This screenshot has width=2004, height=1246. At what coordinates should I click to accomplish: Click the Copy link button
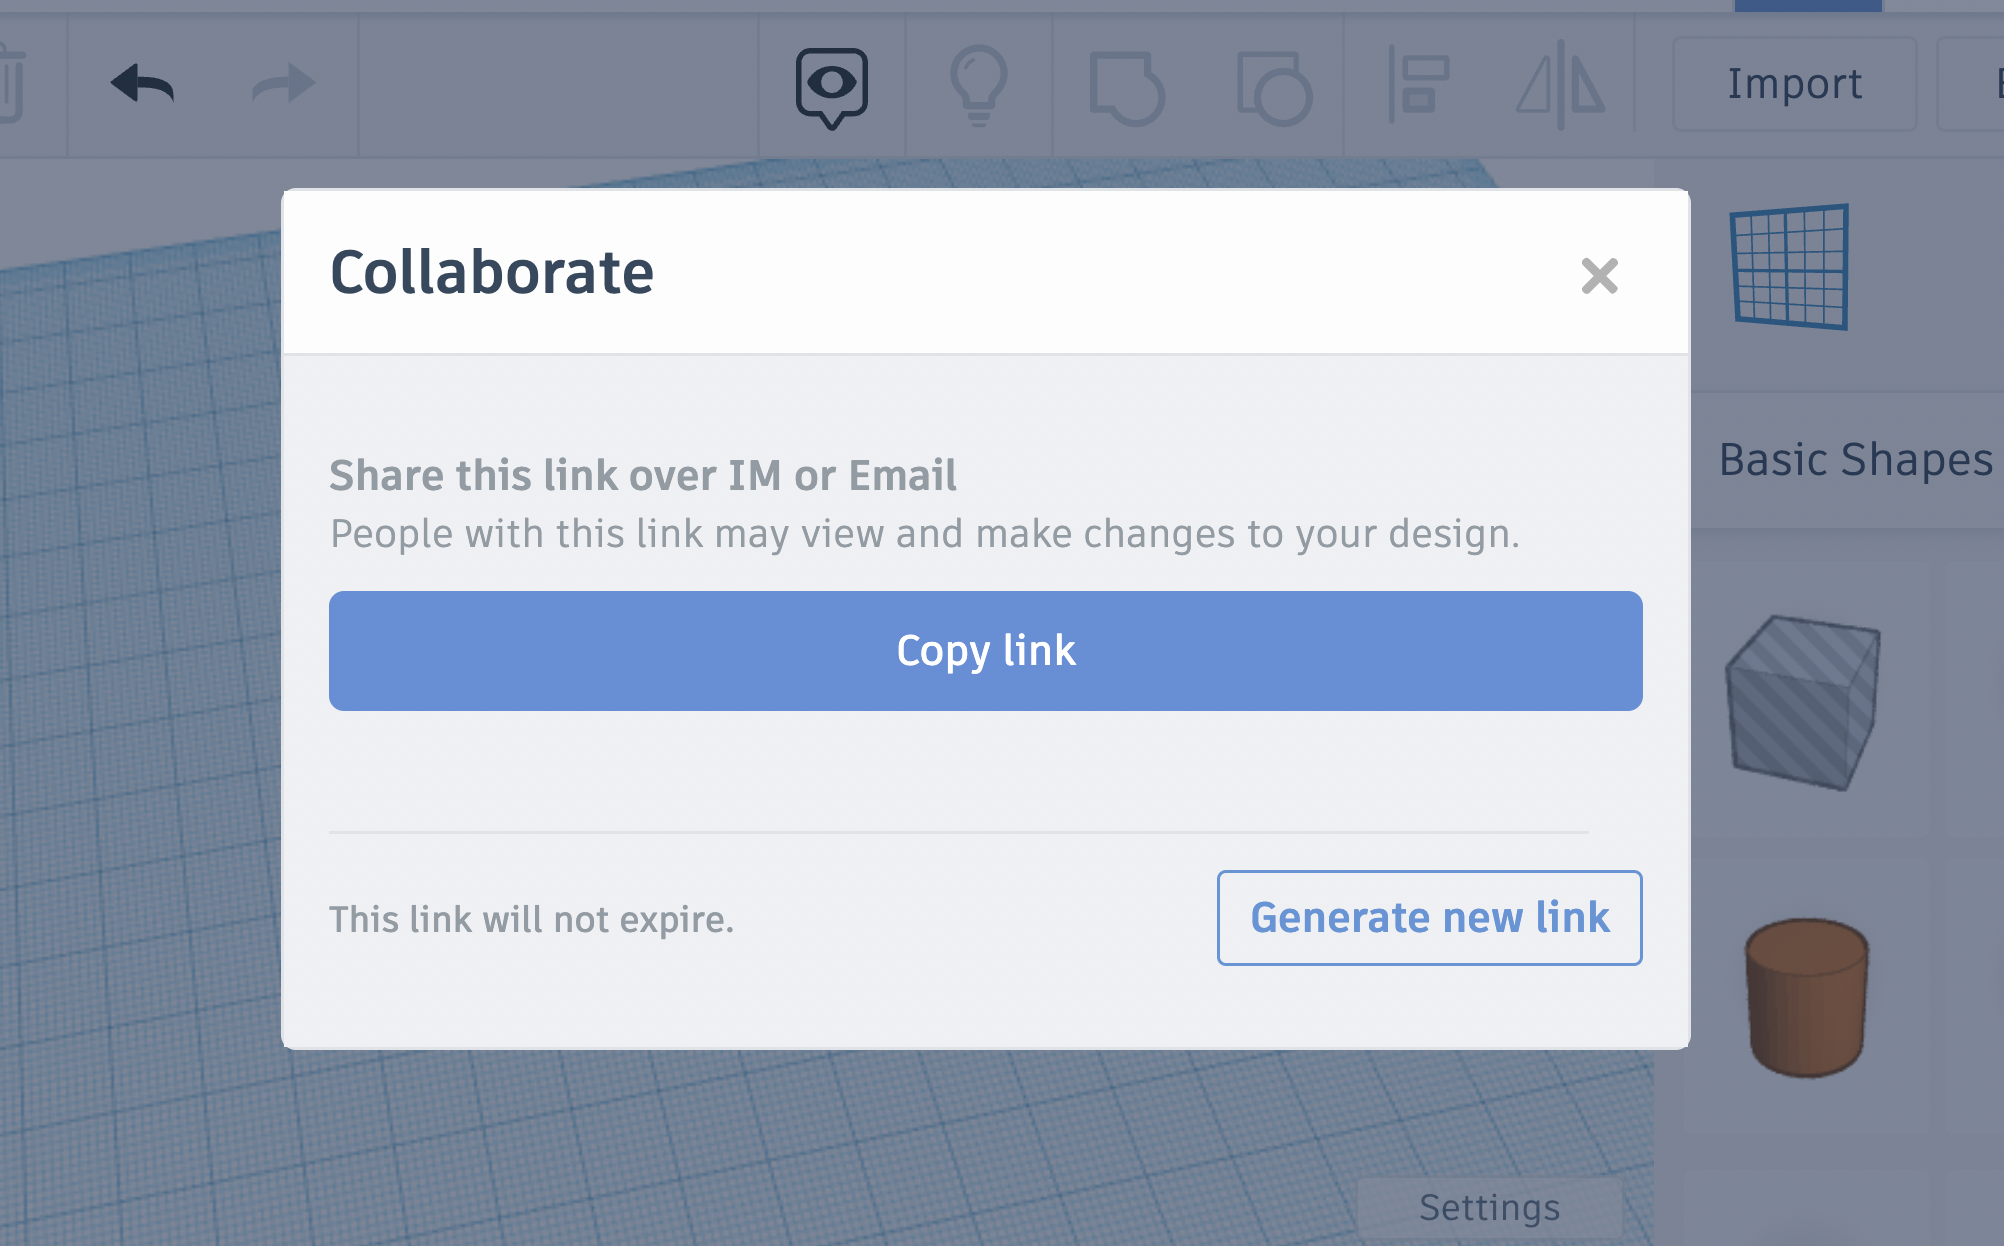click(x=985, y=650)
